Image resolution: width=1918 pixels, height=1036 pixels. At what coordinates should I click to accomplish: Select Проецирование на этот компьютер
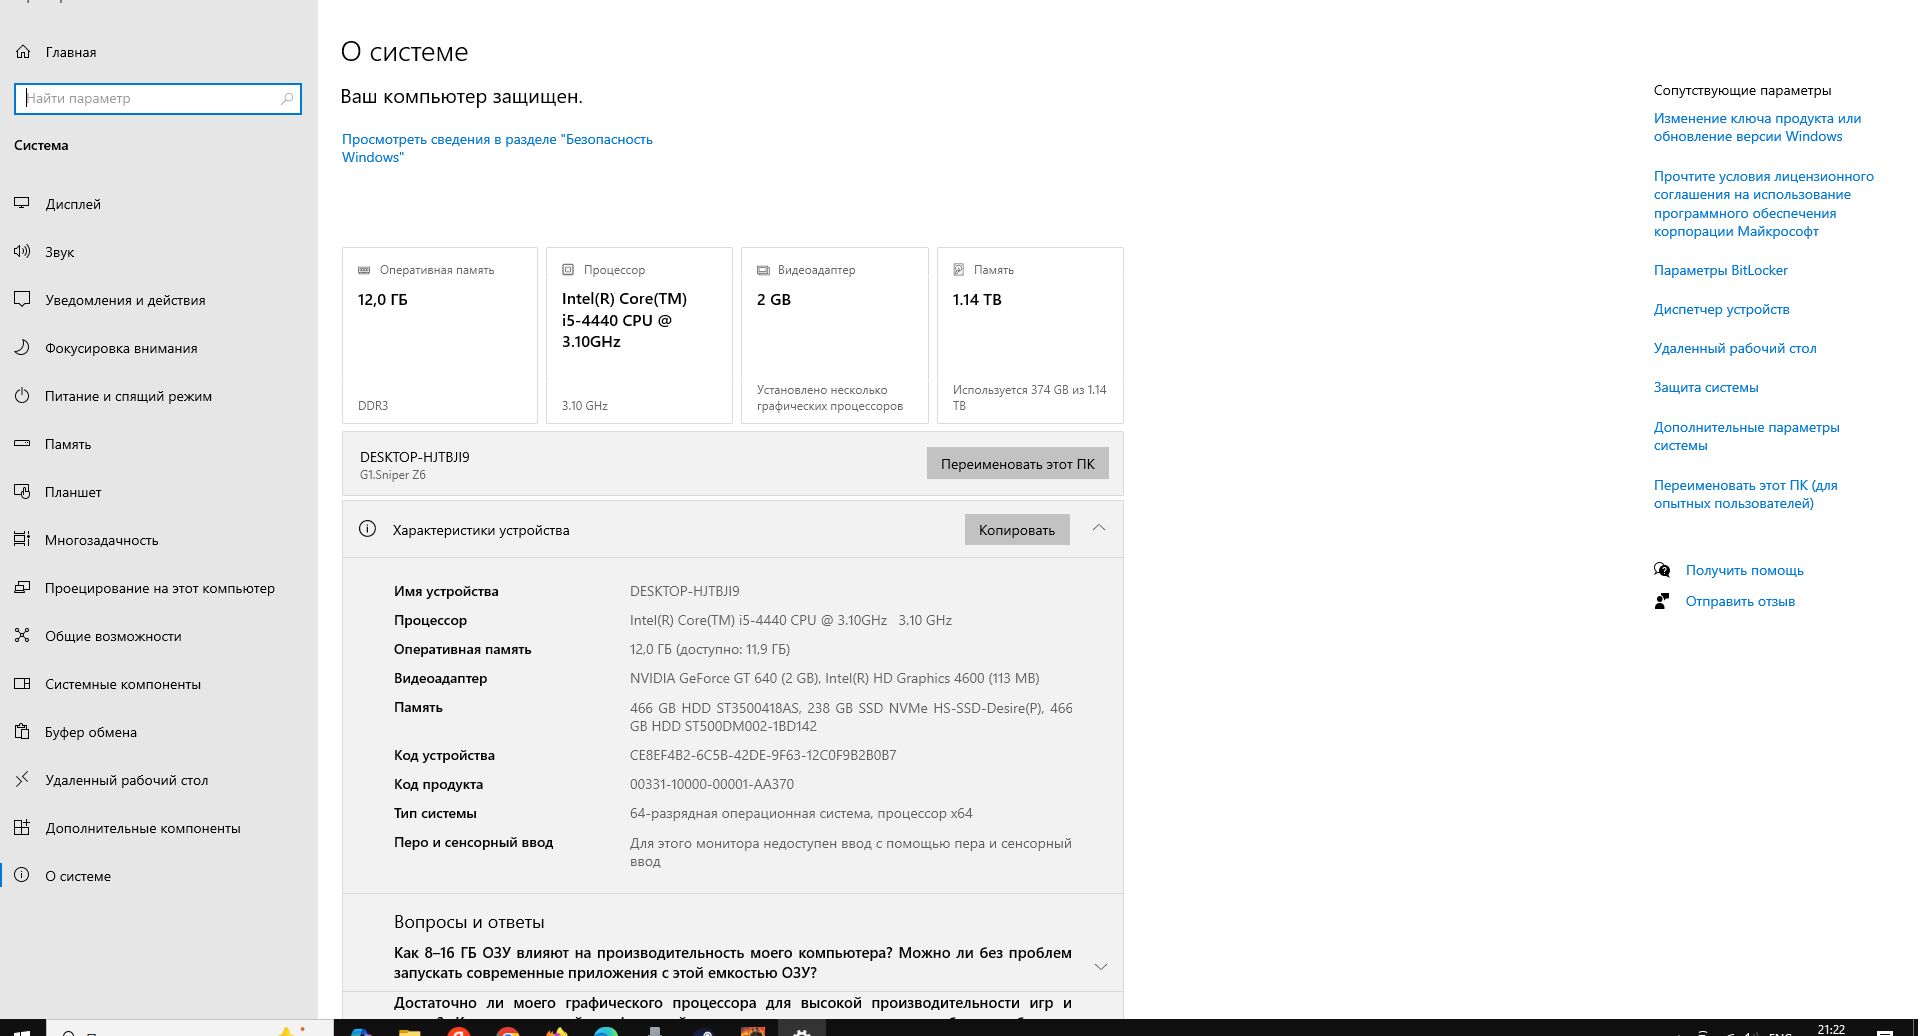tap(159, 588)
